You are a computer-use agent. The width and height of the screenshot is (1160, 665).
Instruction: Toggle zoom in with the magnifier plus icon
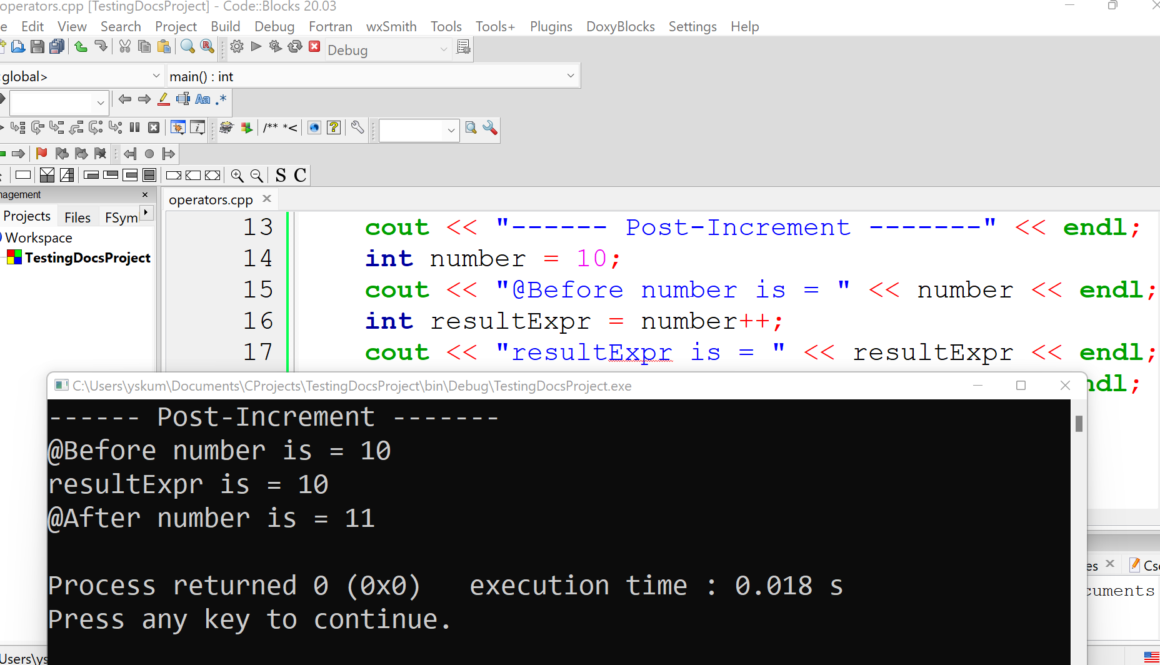237,174
